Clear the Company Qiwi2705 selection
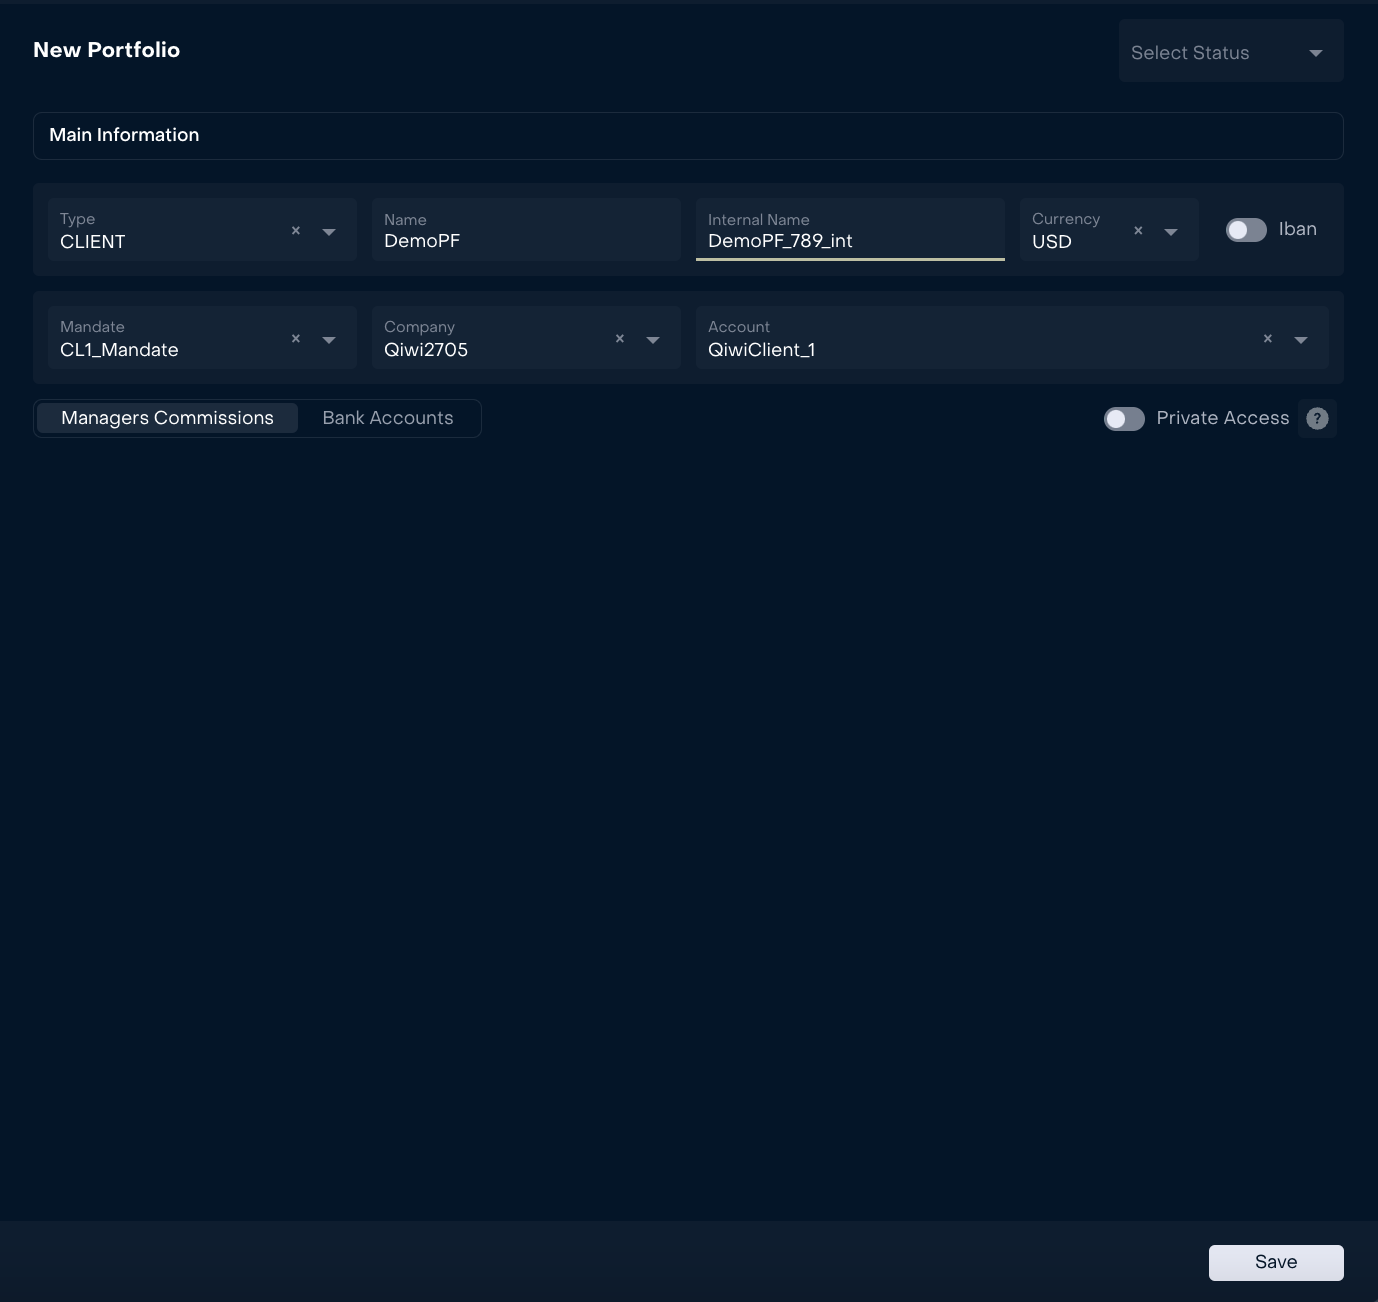 click(620, 339)
